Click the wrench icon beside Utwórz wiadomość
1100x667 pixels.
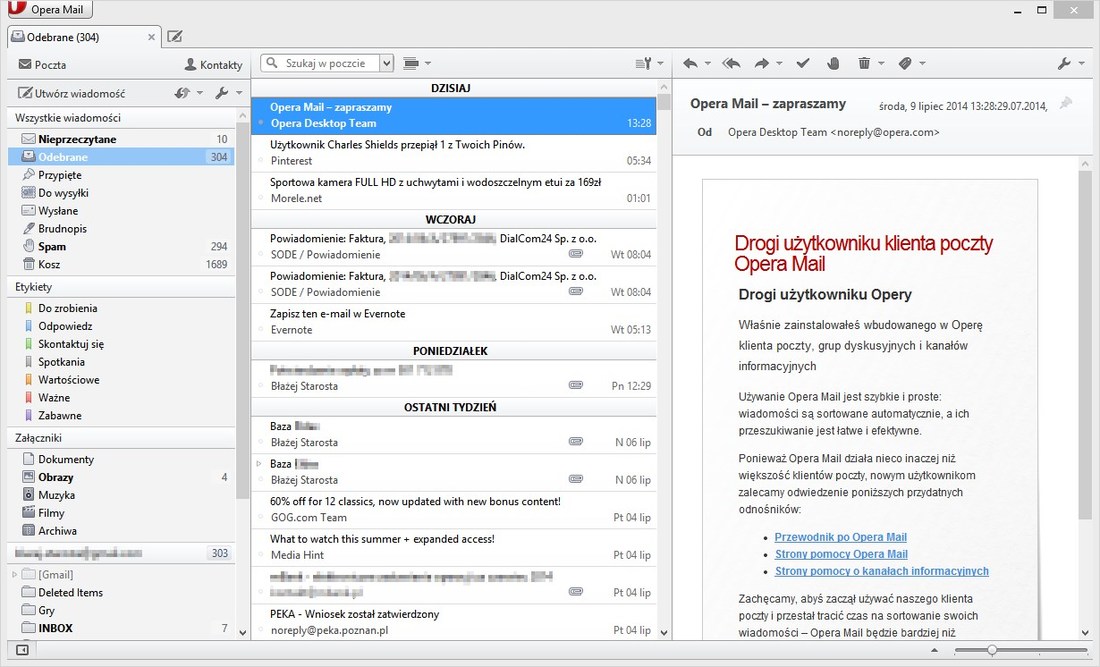(222, 93)
